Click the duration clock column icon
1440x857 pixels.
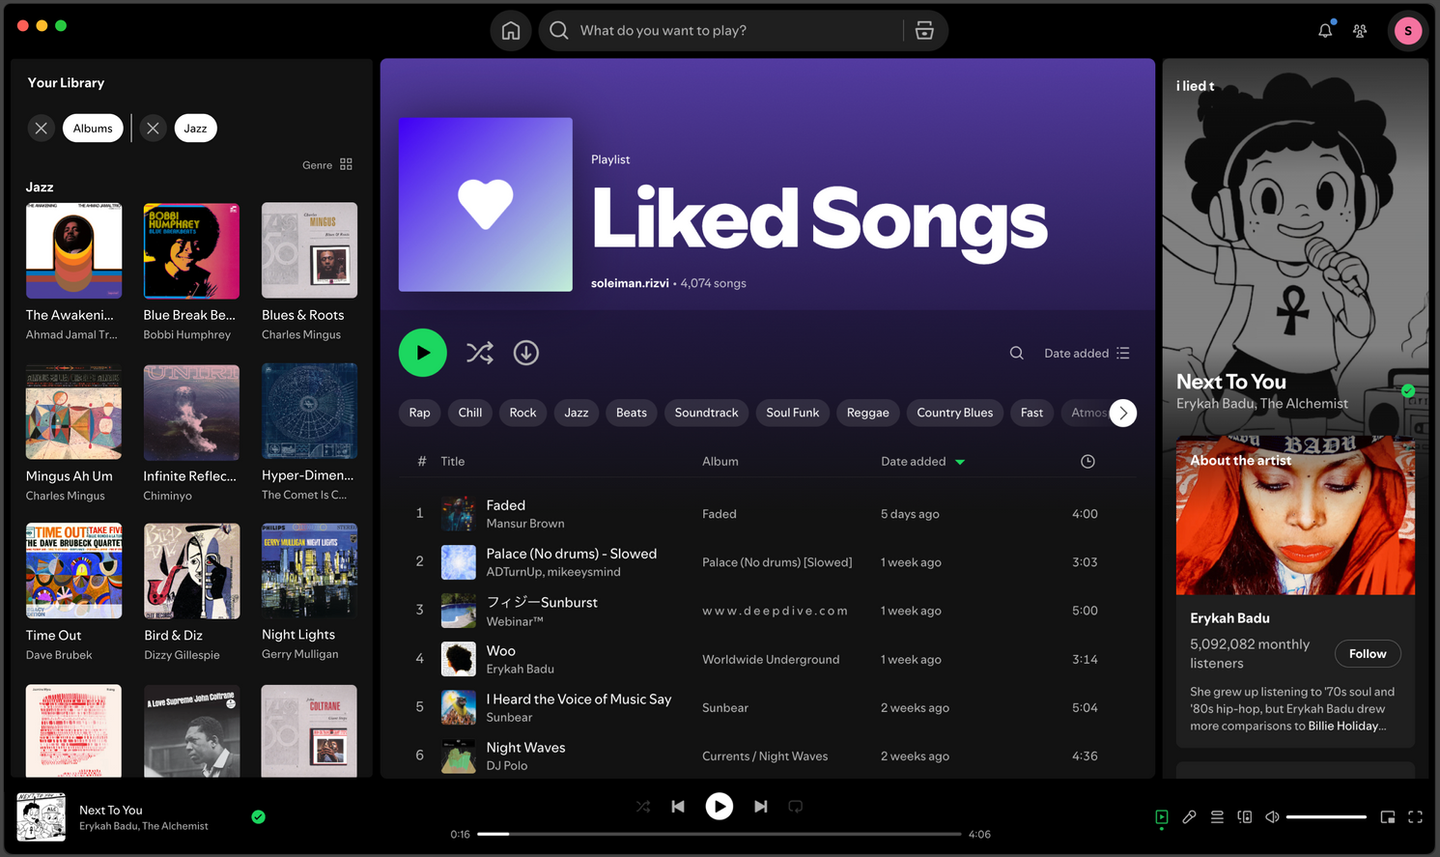click(x=1088, y=461)
